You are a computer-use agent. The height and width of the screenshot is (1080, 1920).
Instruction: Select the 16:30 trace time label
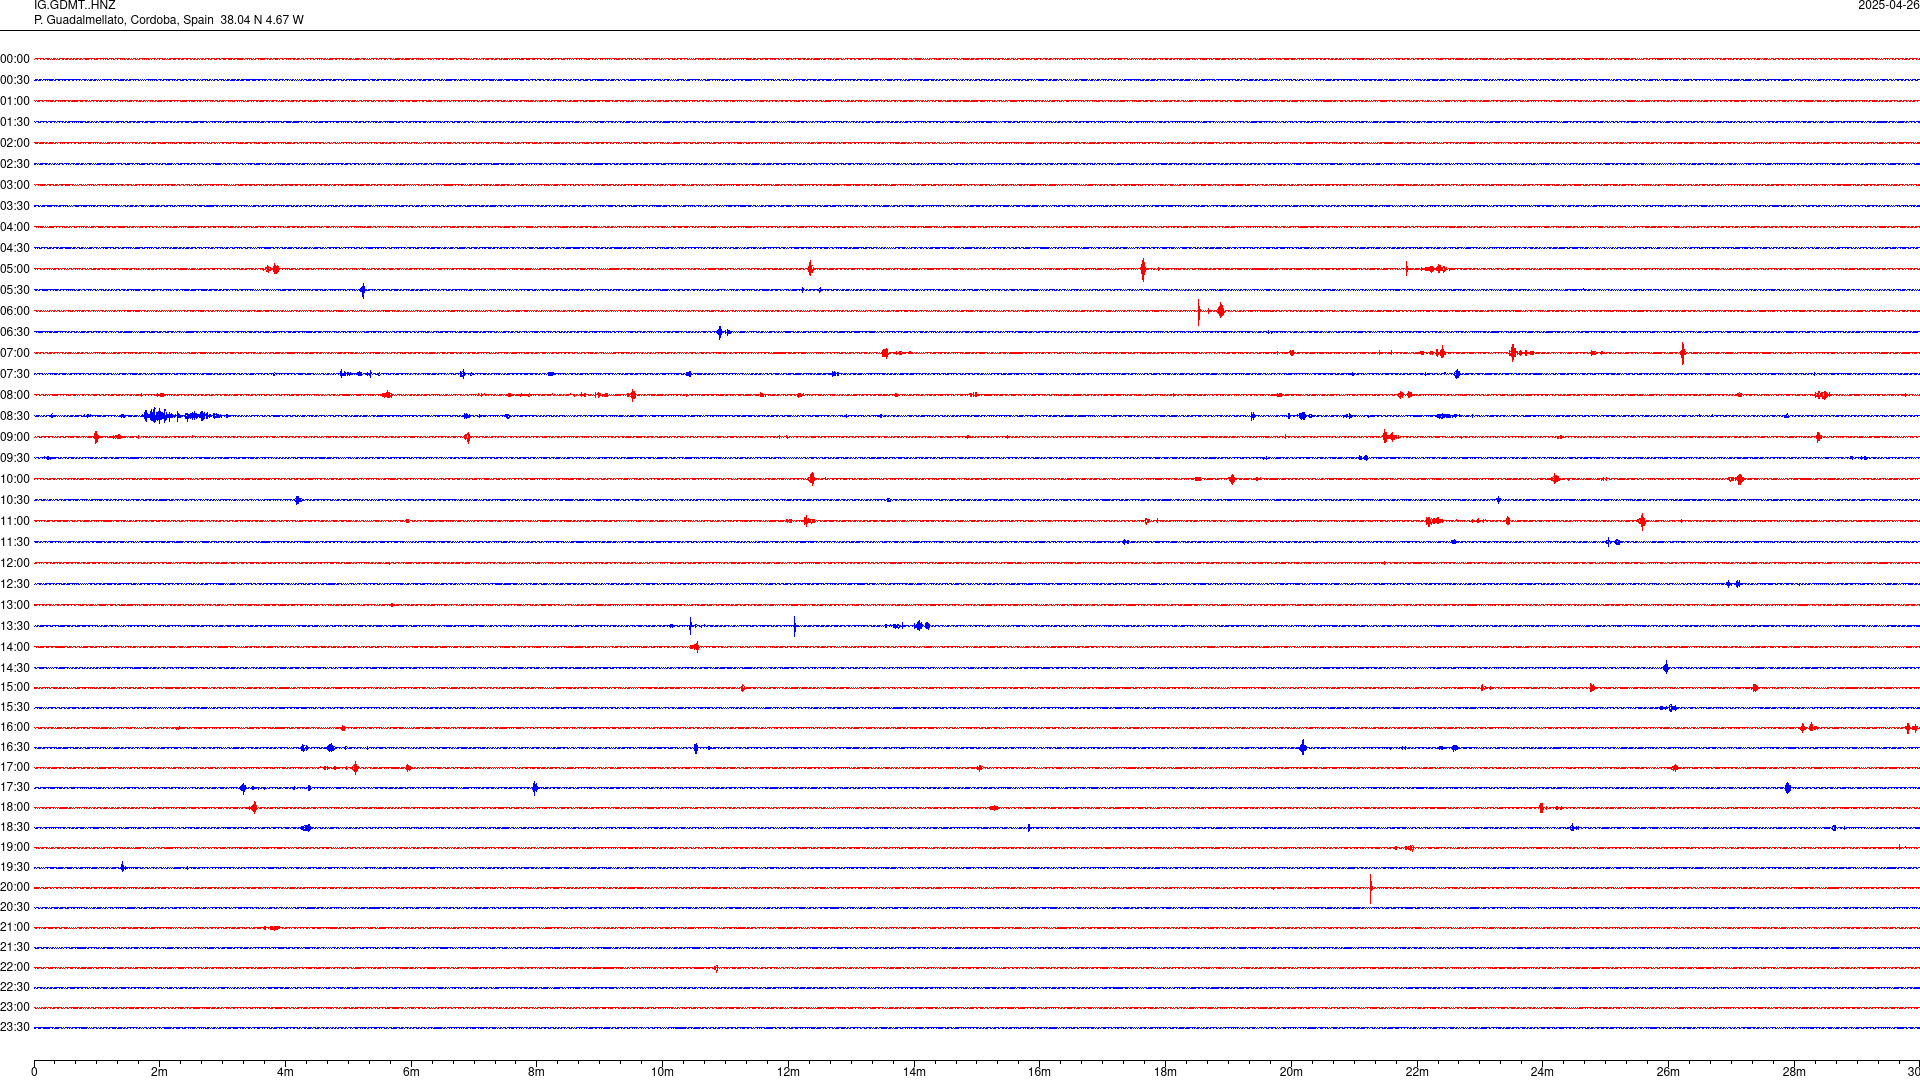(15, 747)
